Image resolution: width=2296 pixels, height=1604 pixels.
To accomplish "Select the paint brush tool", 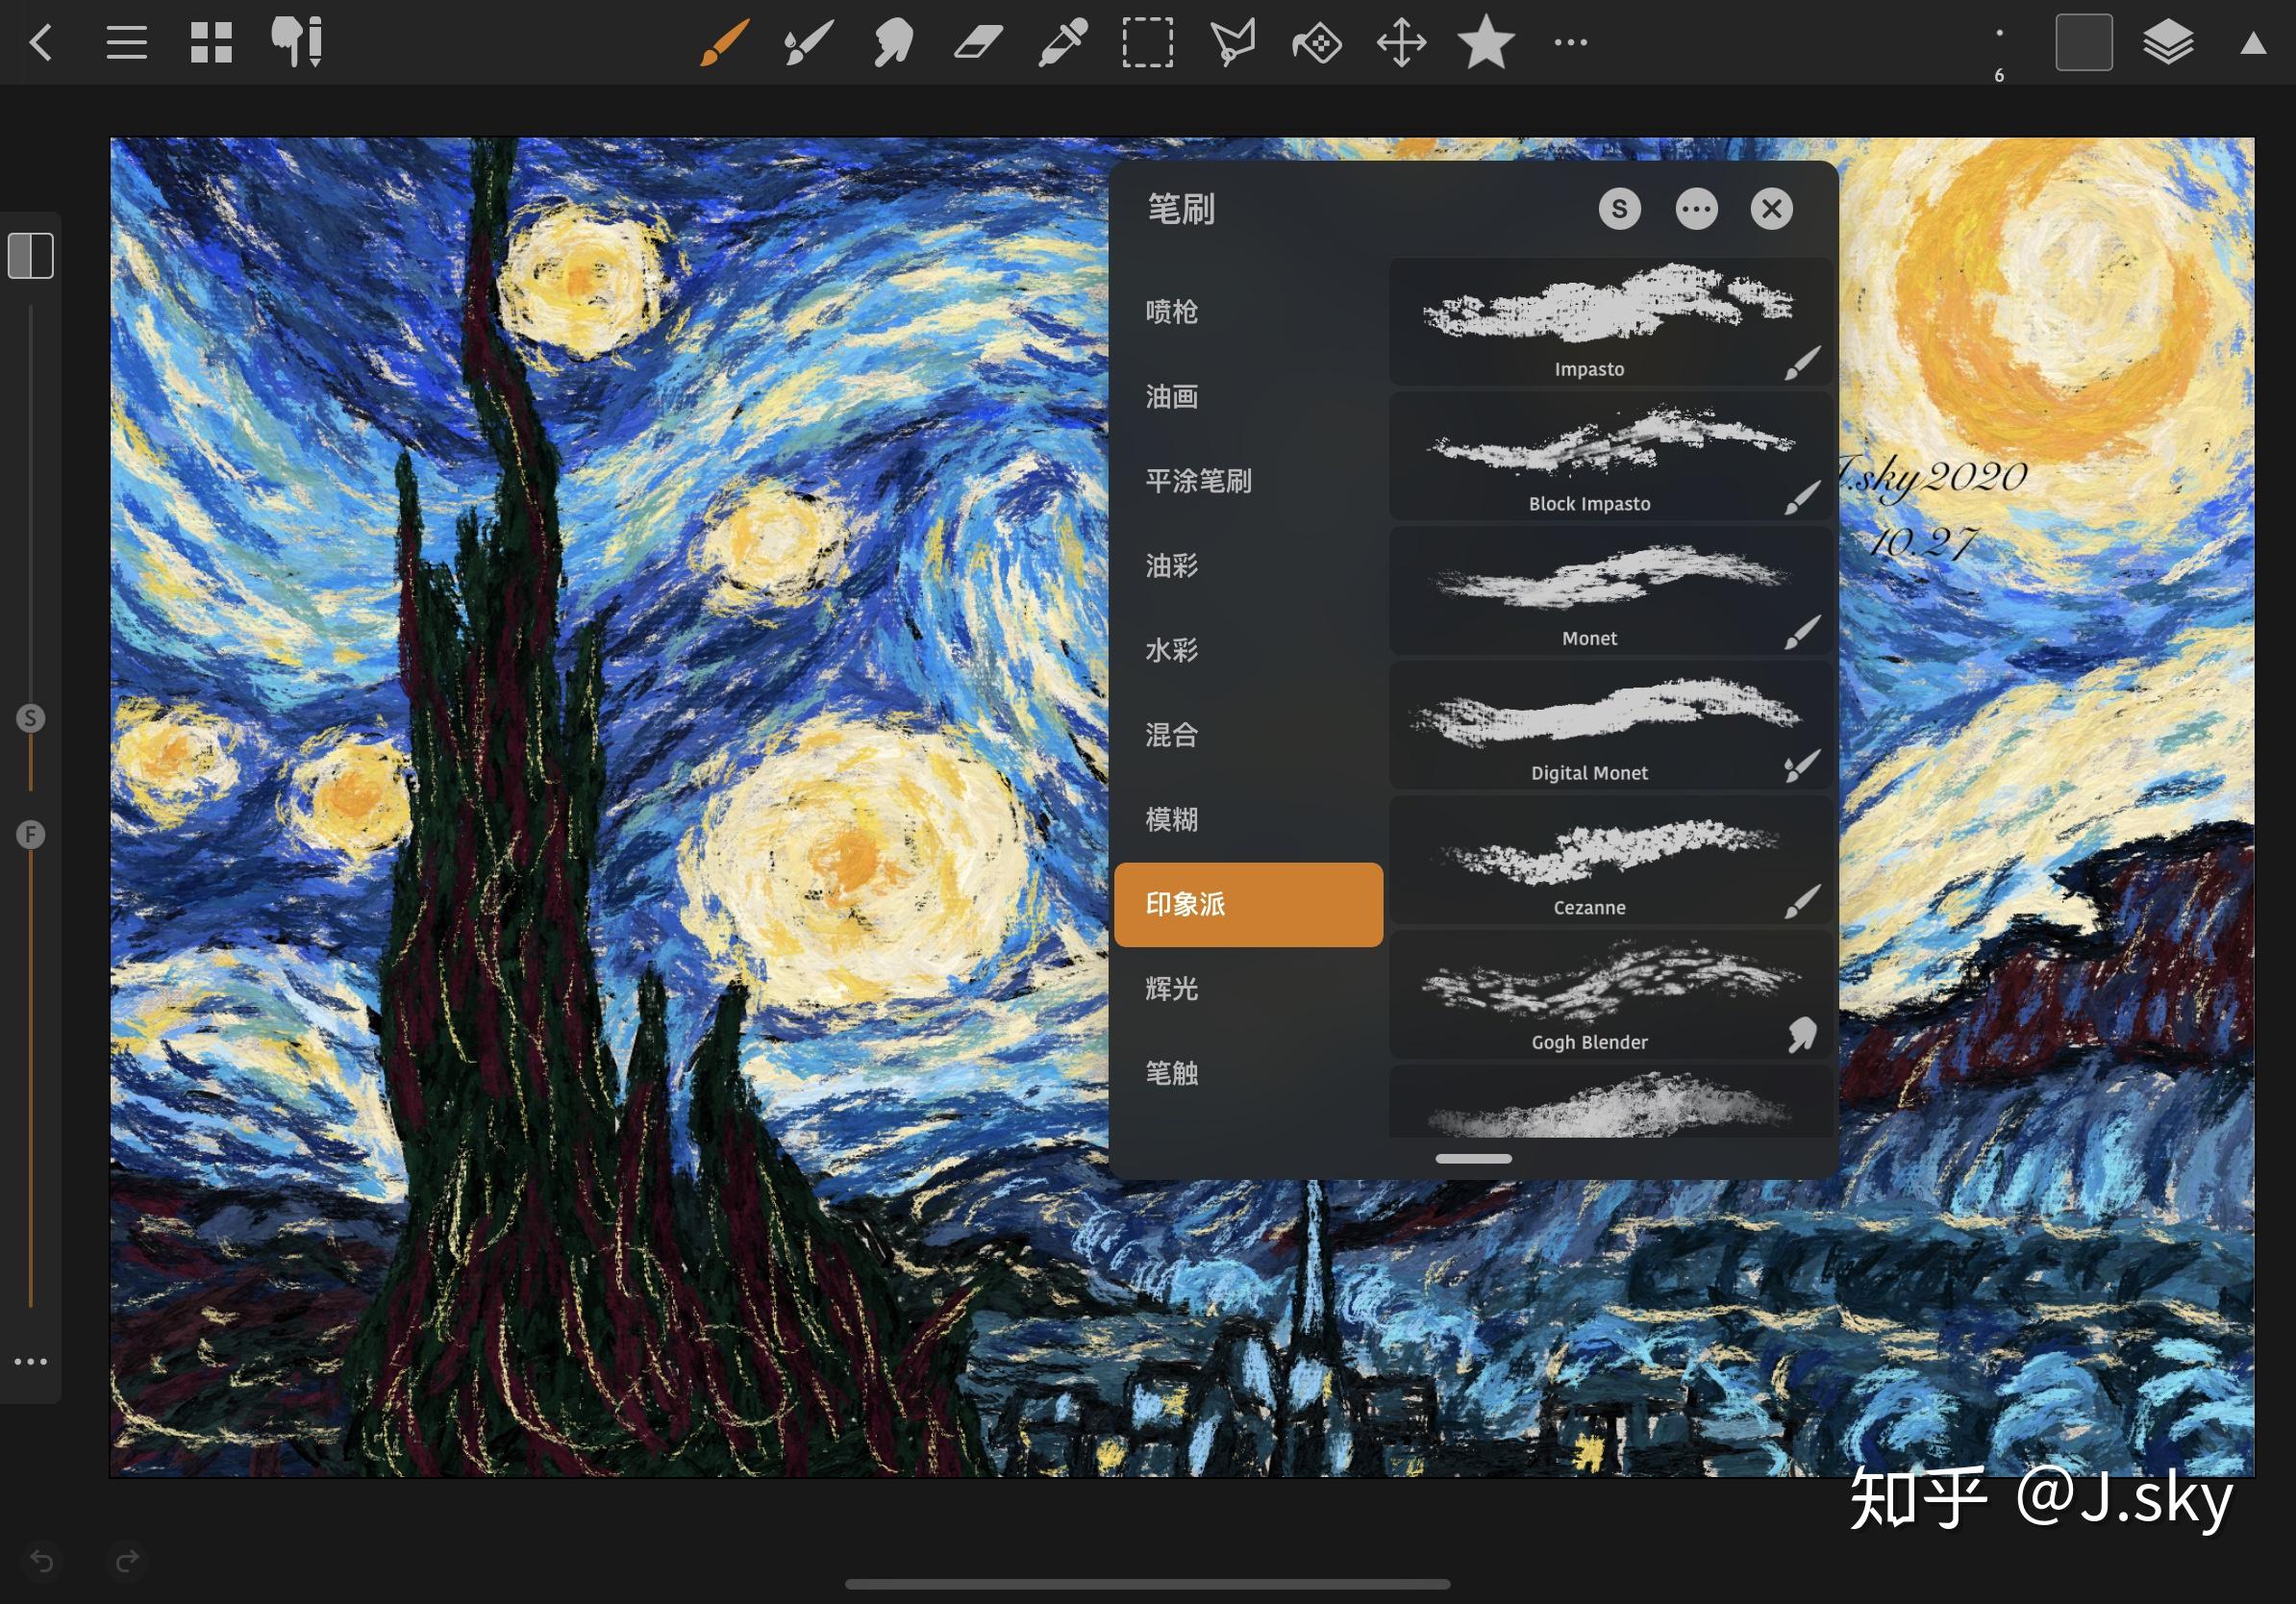I will pos(723,43).
